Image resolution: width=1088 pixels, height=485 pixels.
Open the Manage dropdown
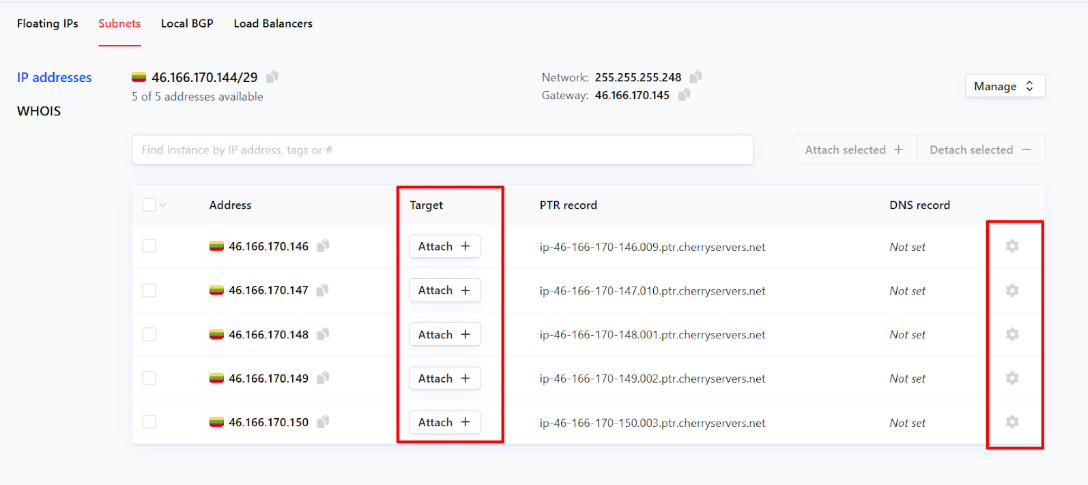1005,86
